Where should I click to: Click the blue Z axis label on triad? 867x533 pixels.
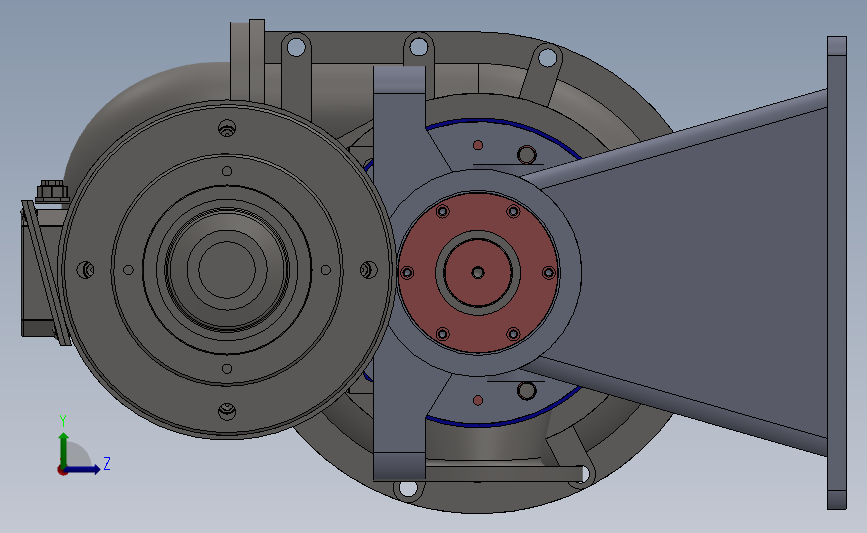(x=107, y=463)
